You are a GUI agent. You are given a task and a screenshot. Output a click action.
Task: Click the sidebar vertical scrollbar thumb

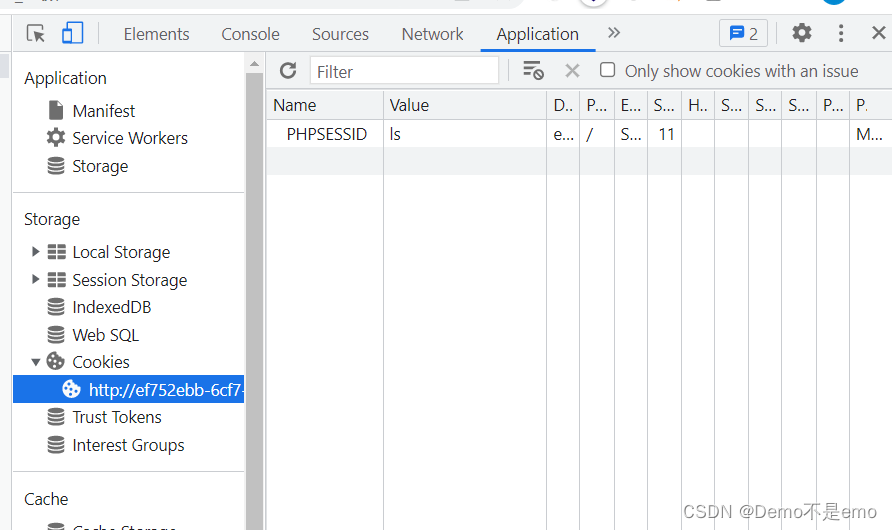[254, 301]
